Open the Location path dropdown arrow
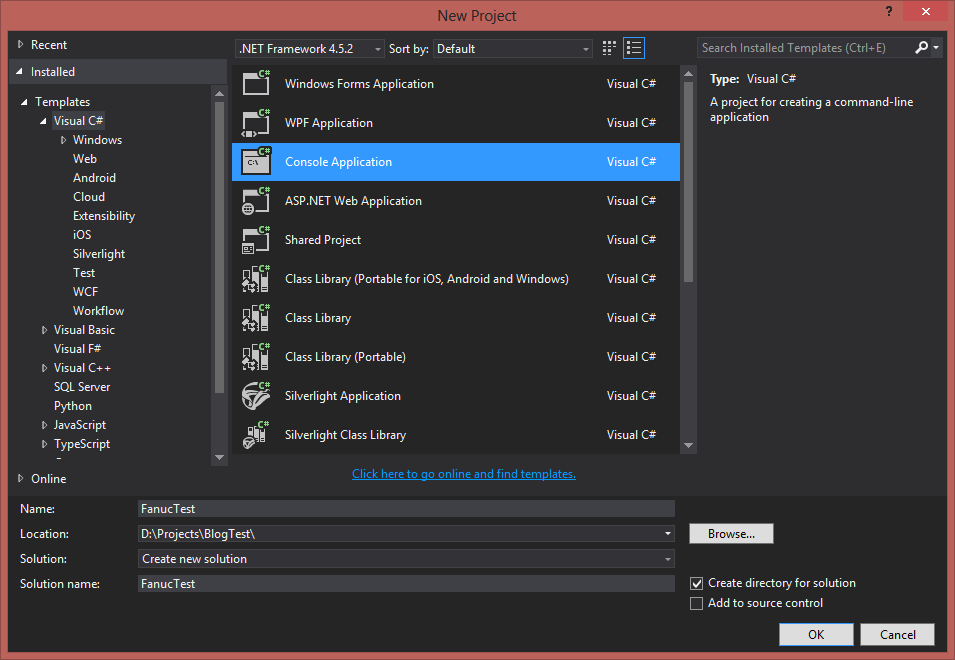 point(668,534)
